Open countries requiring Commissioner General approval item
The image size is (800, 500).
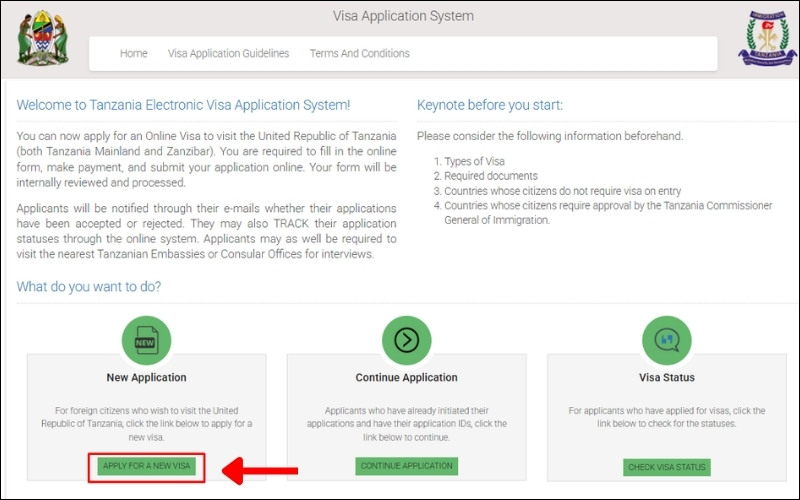pyautogui.click(x=608, y=213)
